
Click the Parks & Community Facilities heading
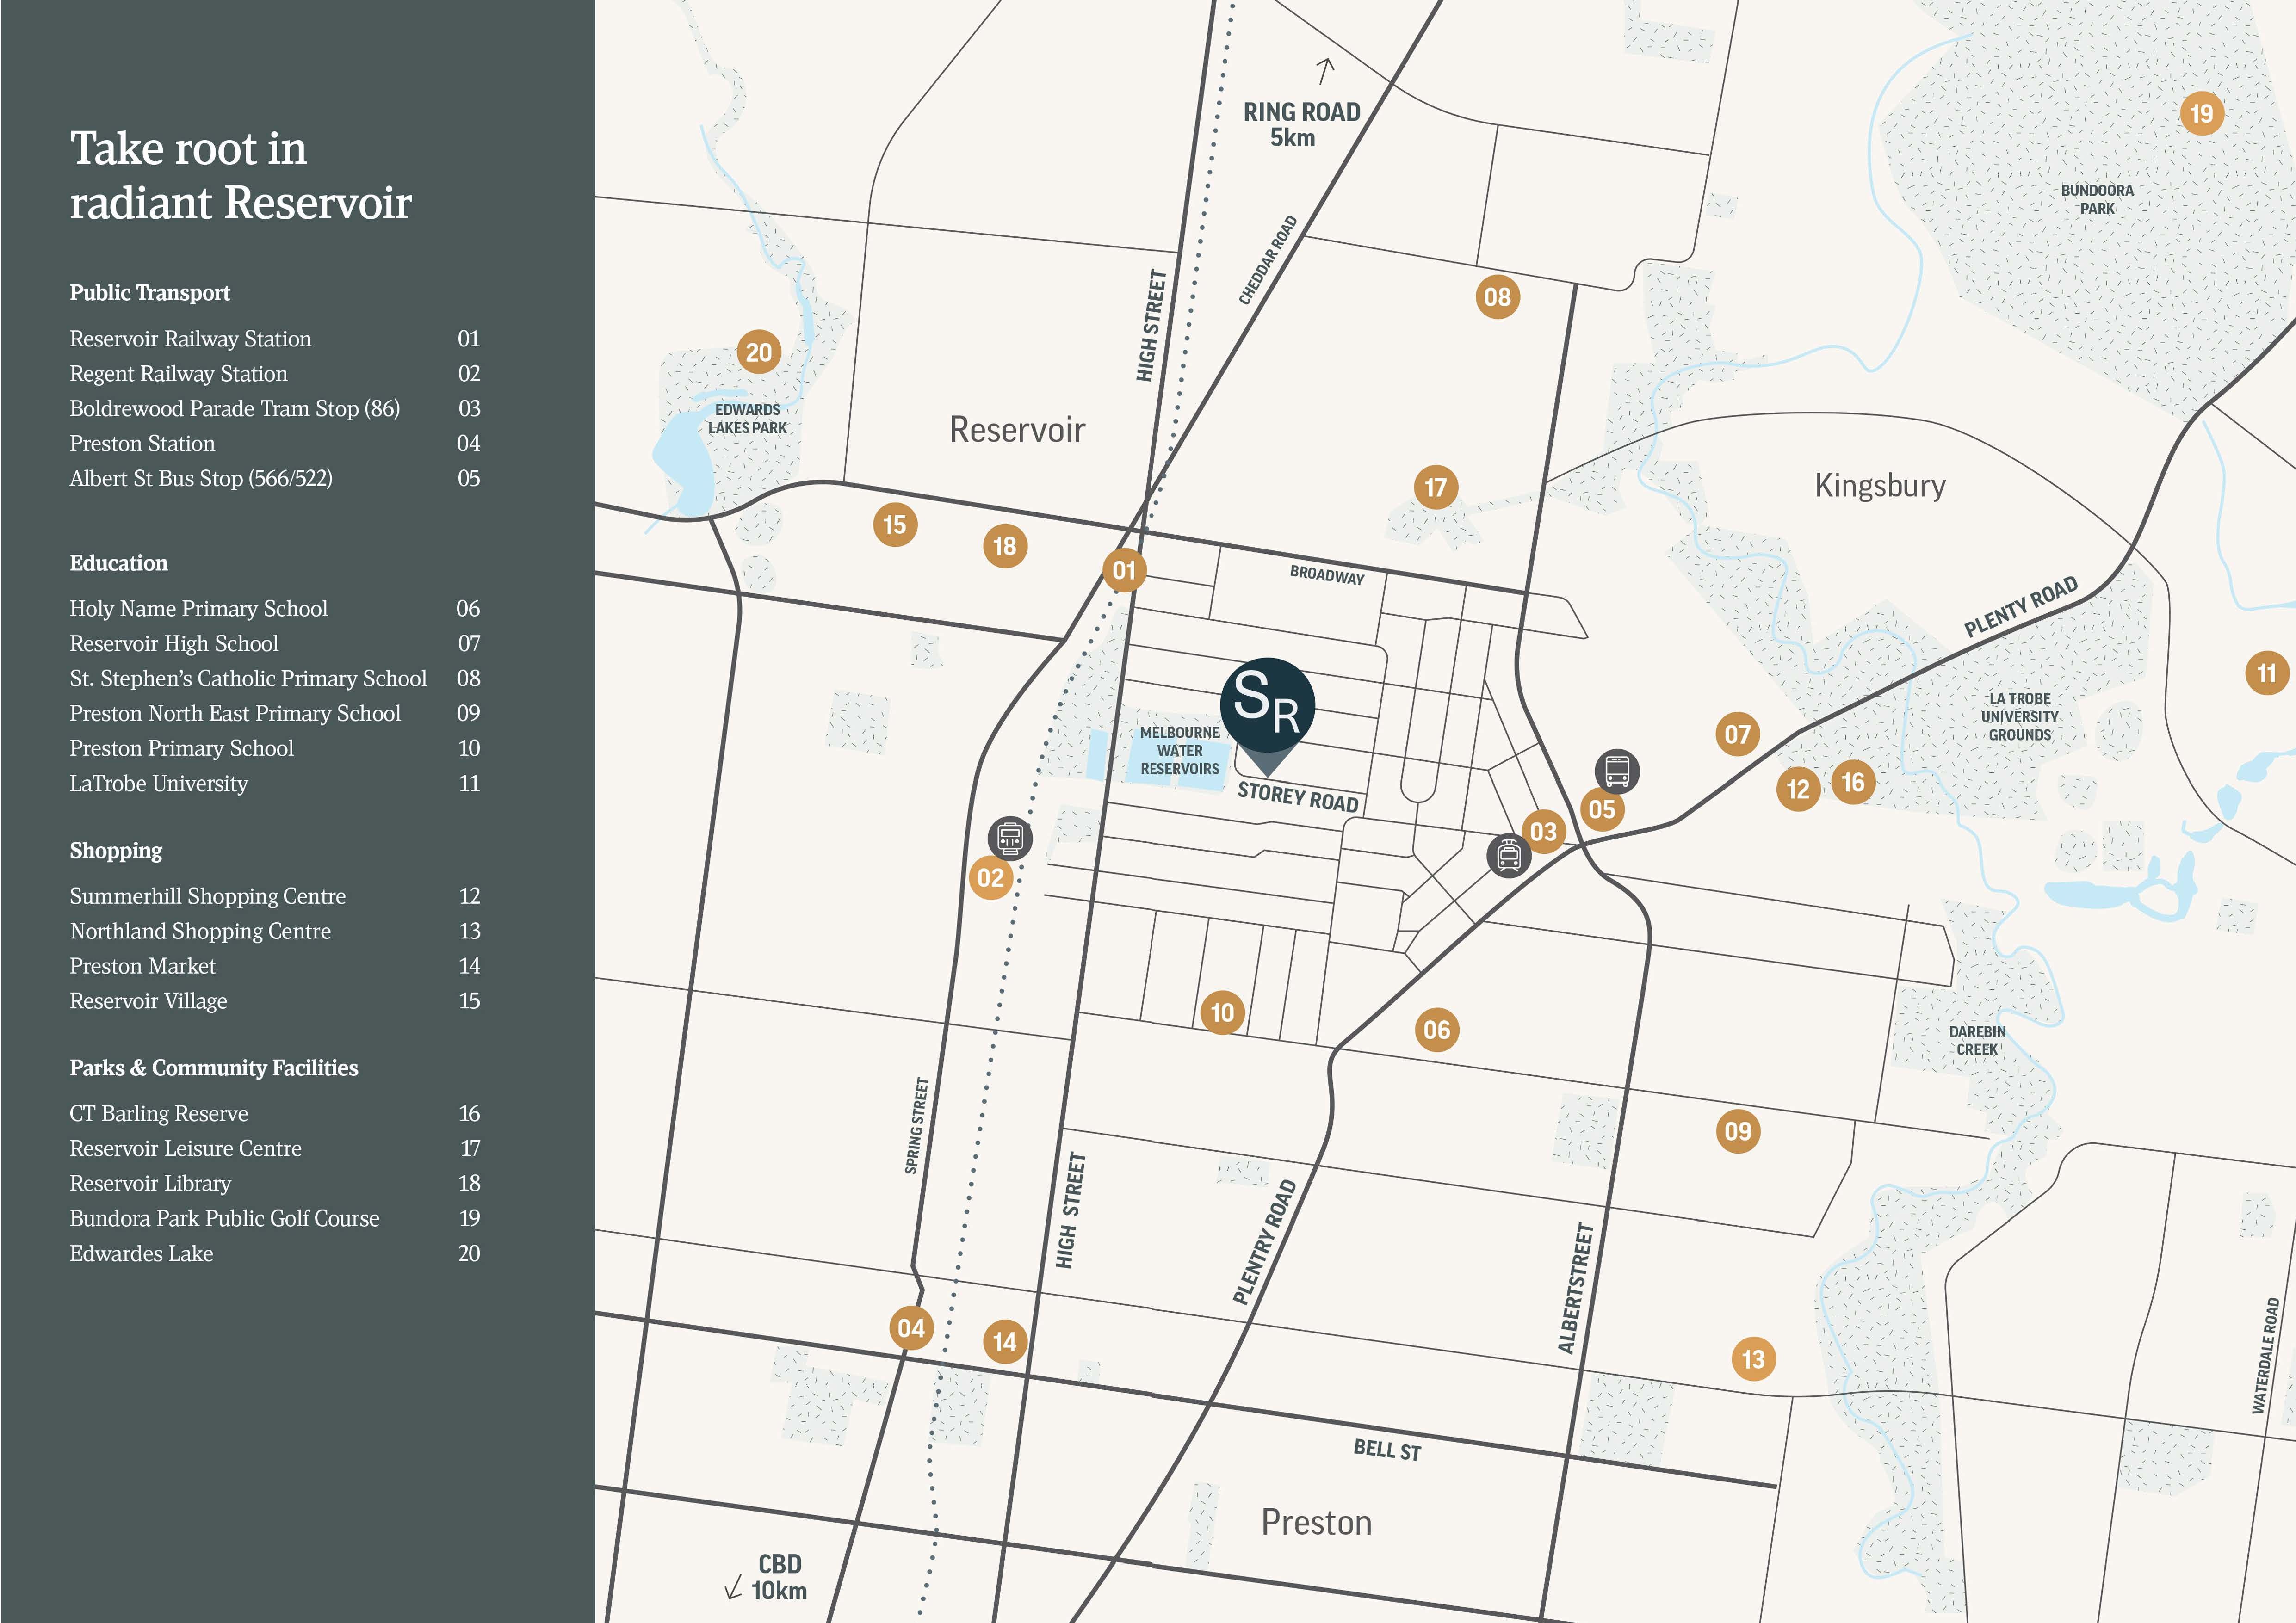(214, 1068)
